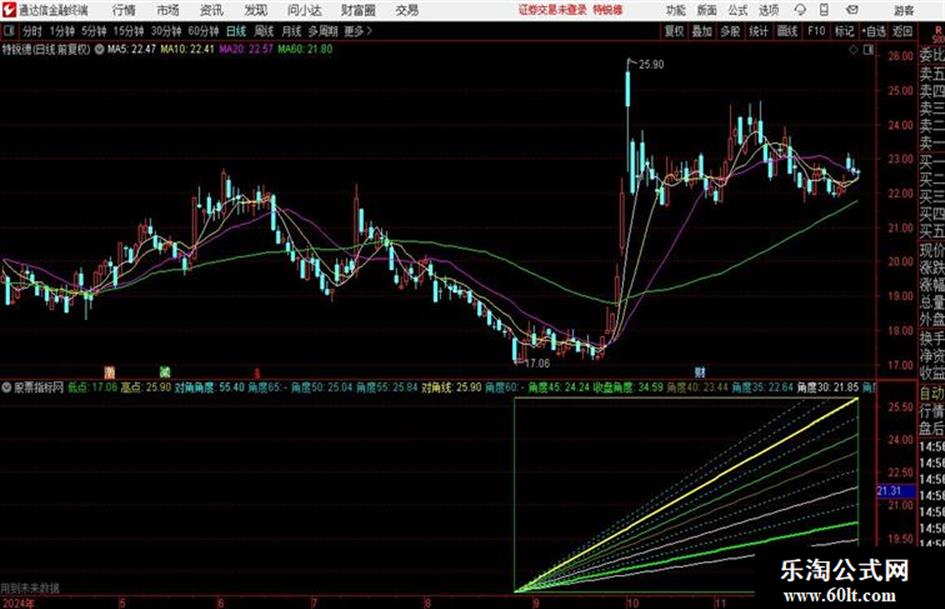Open the F10 company info button
This screenshot has height=609, width=945.
coord(816,31)
